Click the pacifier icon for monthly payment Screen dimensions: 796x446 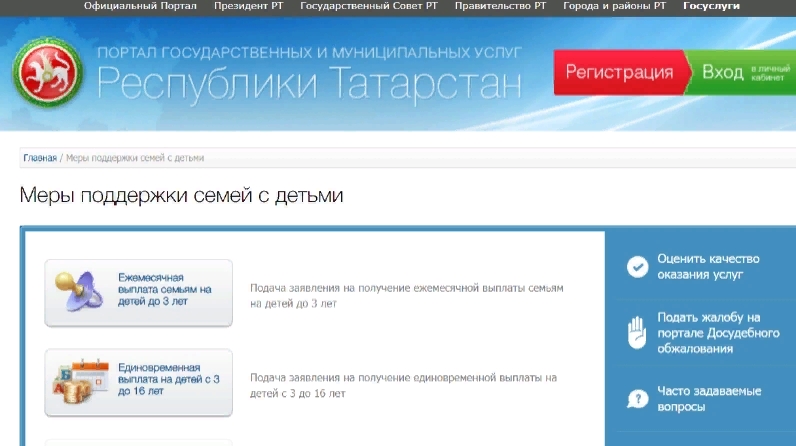click(x=82, y=291)
